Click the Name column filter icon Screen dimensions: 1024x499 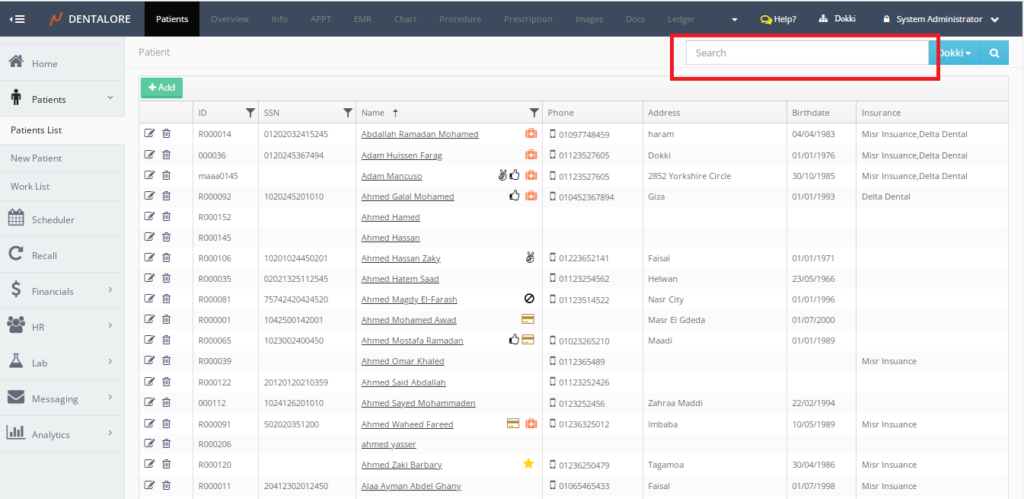[x=534, y=113]
